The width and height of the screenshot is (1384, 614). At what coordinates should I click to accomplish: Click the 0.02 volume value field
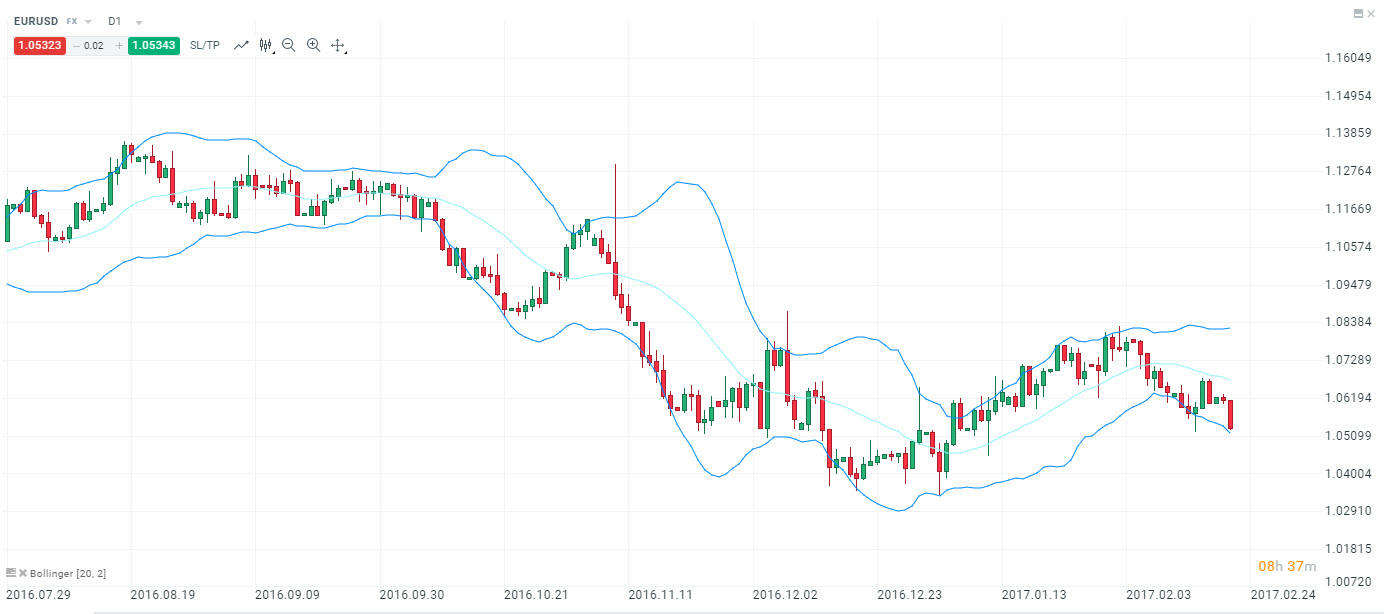pos(95,45)
